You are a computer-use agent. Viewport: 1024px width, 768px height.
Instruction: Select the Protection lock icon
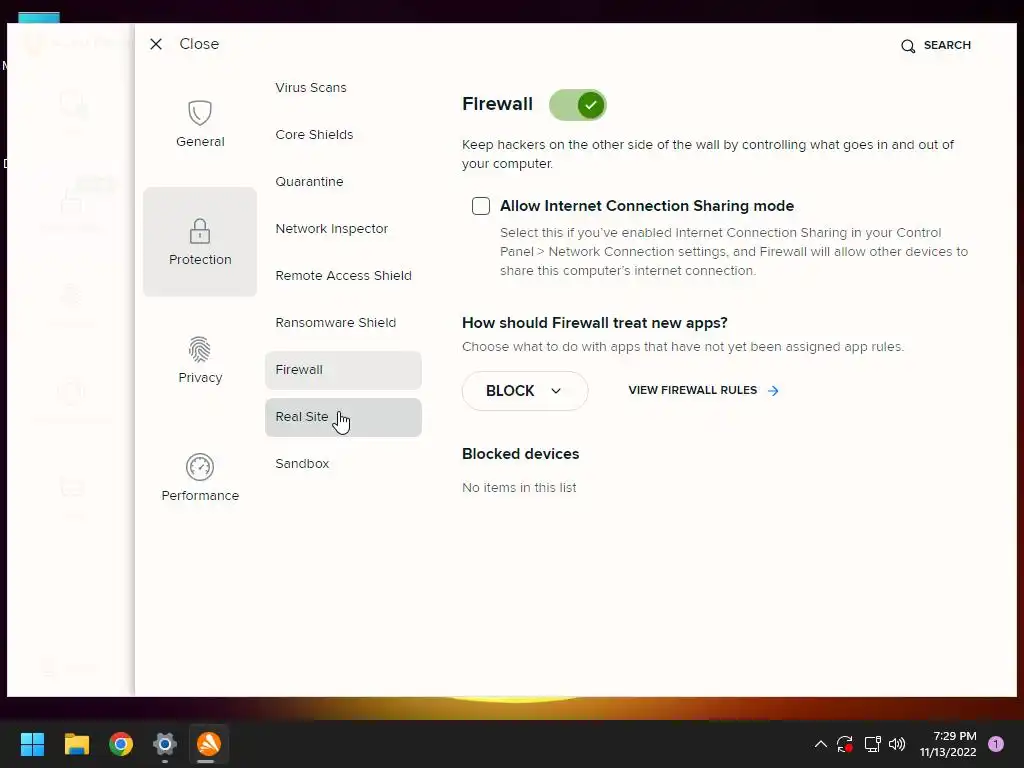click(200, 231)
